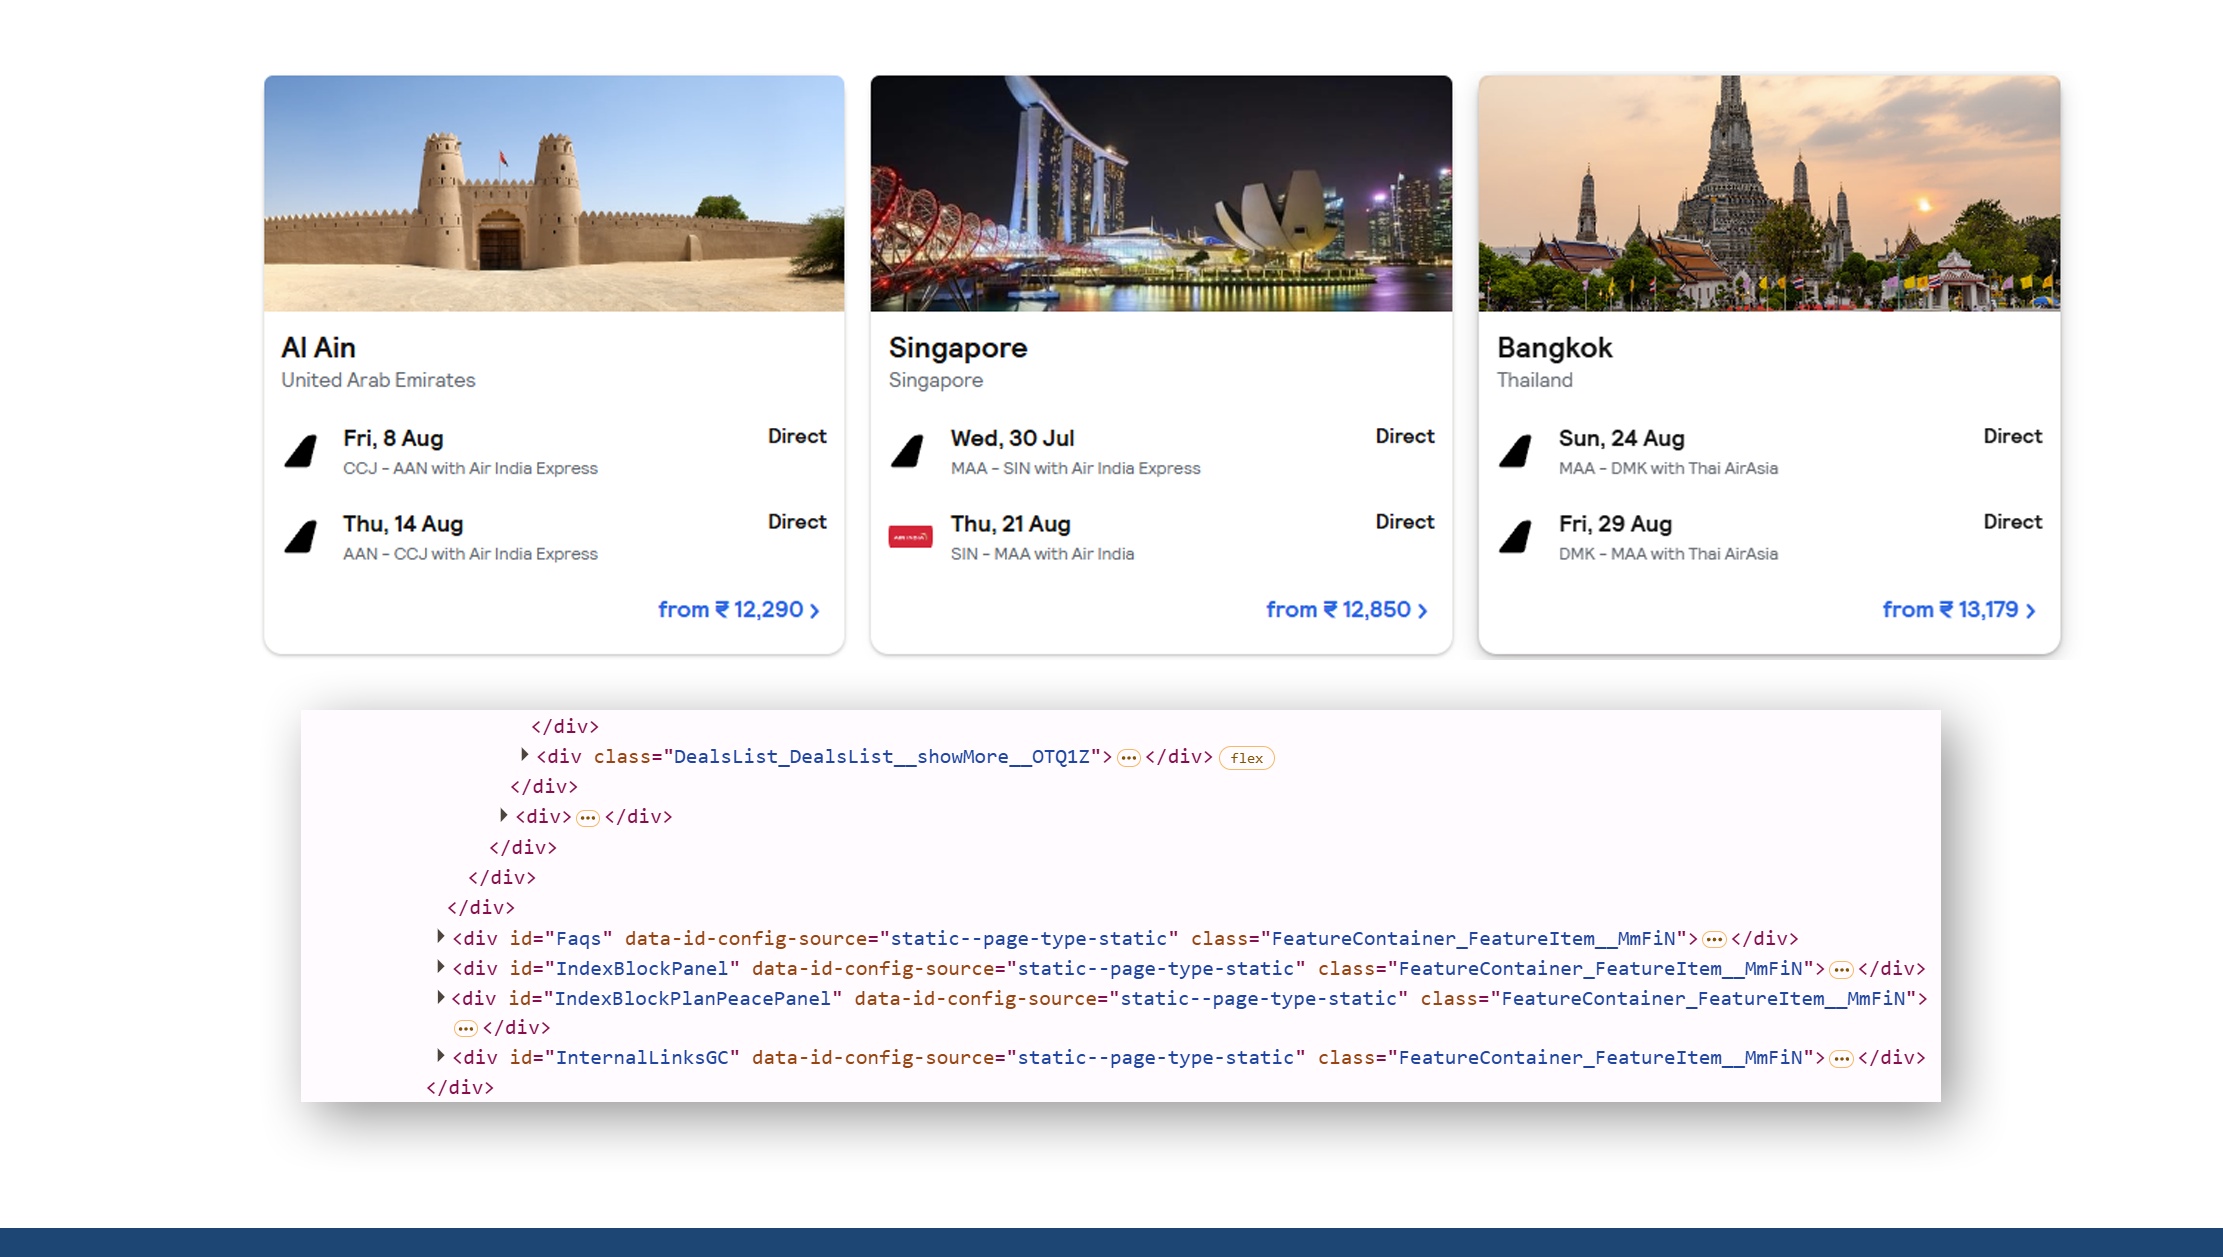The image size is (2223, 1257).
Task: Expand the Faqs div in DevTools
Action: [x=441, y=938]
